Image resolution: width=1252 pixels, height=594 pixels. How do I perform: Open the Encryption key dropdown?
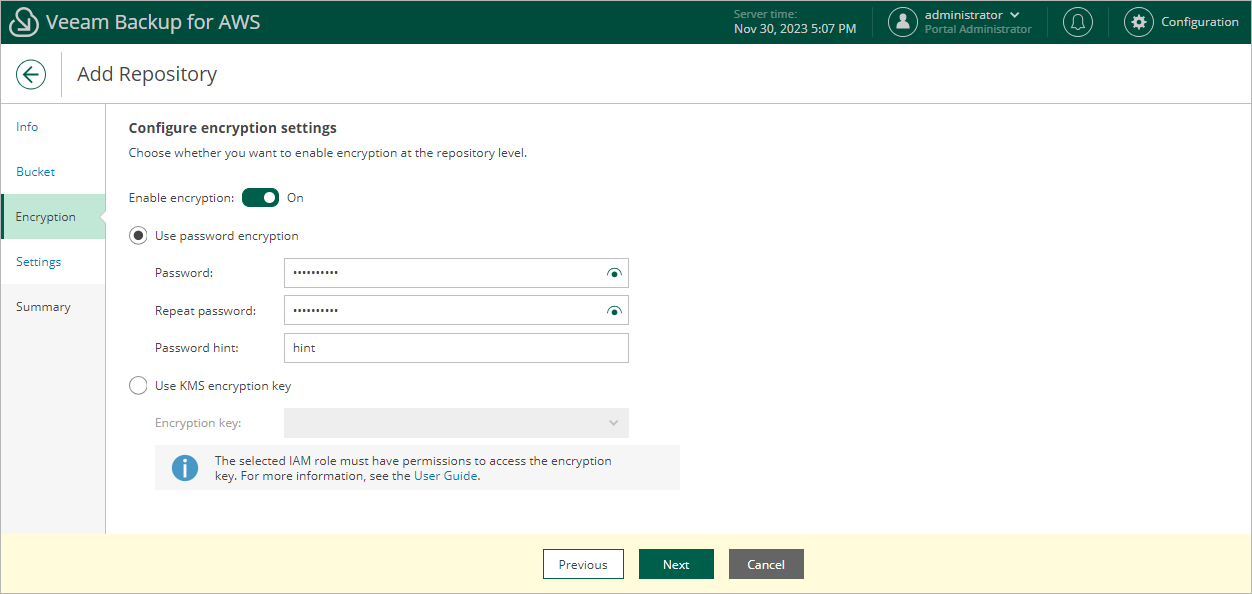pos(456,423)
